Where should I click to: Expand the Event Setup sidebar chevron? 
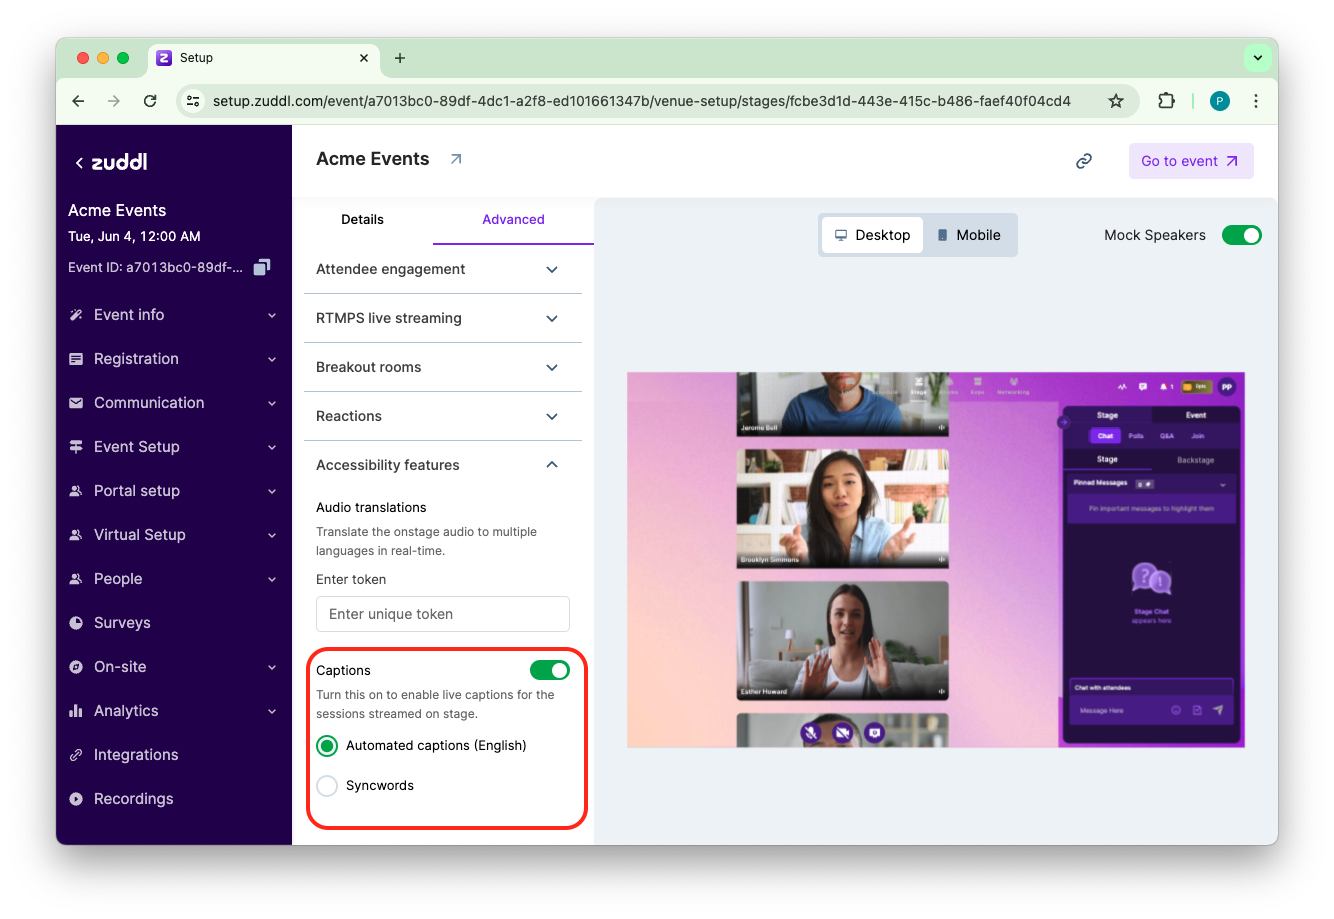272,448
